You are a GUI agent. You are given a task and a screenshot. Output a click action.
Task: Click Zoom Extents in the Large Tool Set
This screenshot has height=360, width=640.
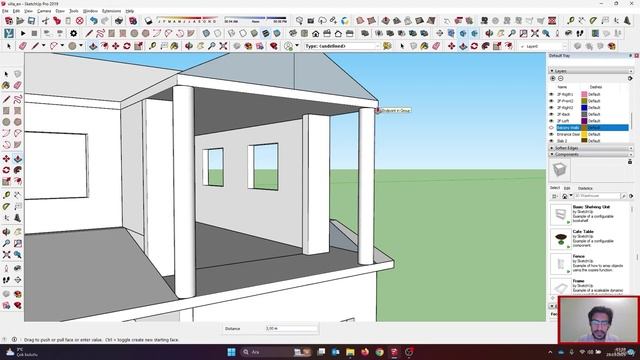[6, 255]
